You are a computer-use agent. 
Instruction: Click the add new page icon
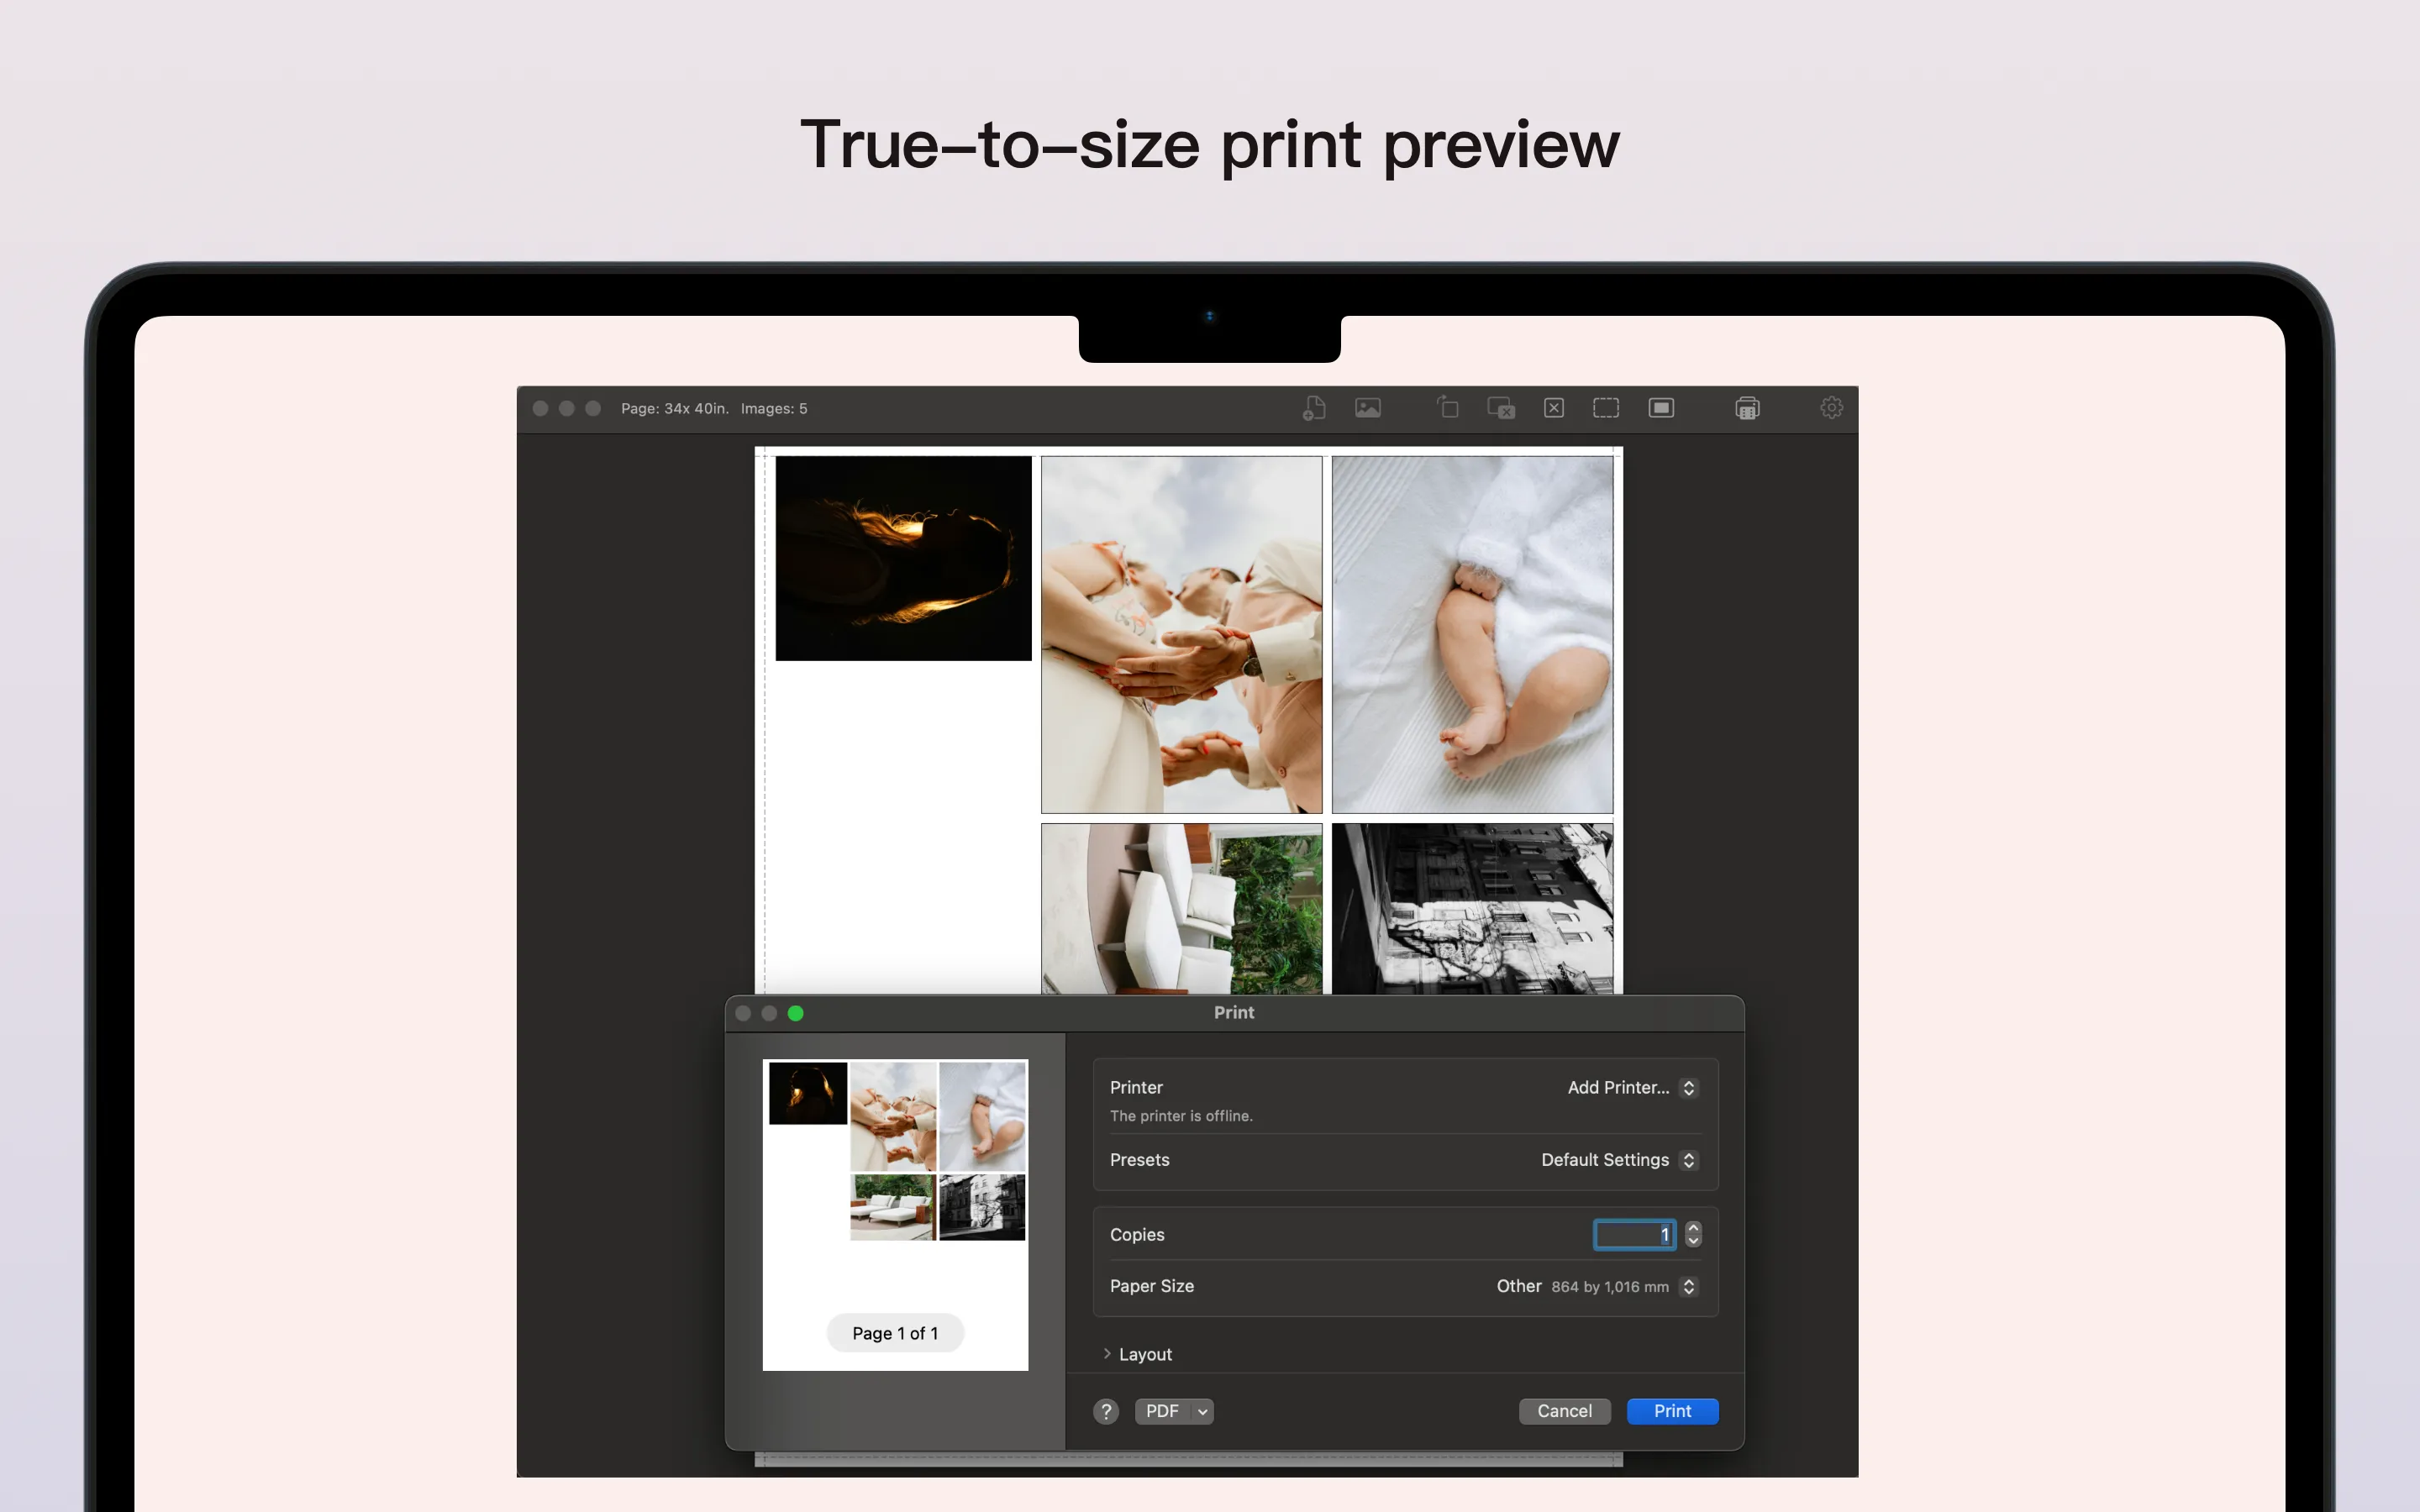tap(1314, 408)
